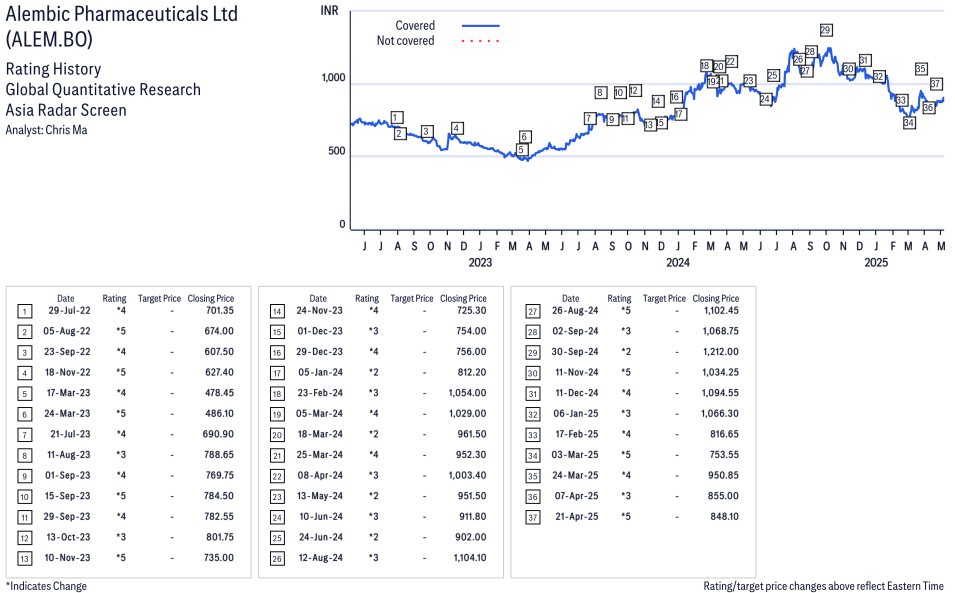Click the date 11-Aug-23
955x593 pixels.
69,454
